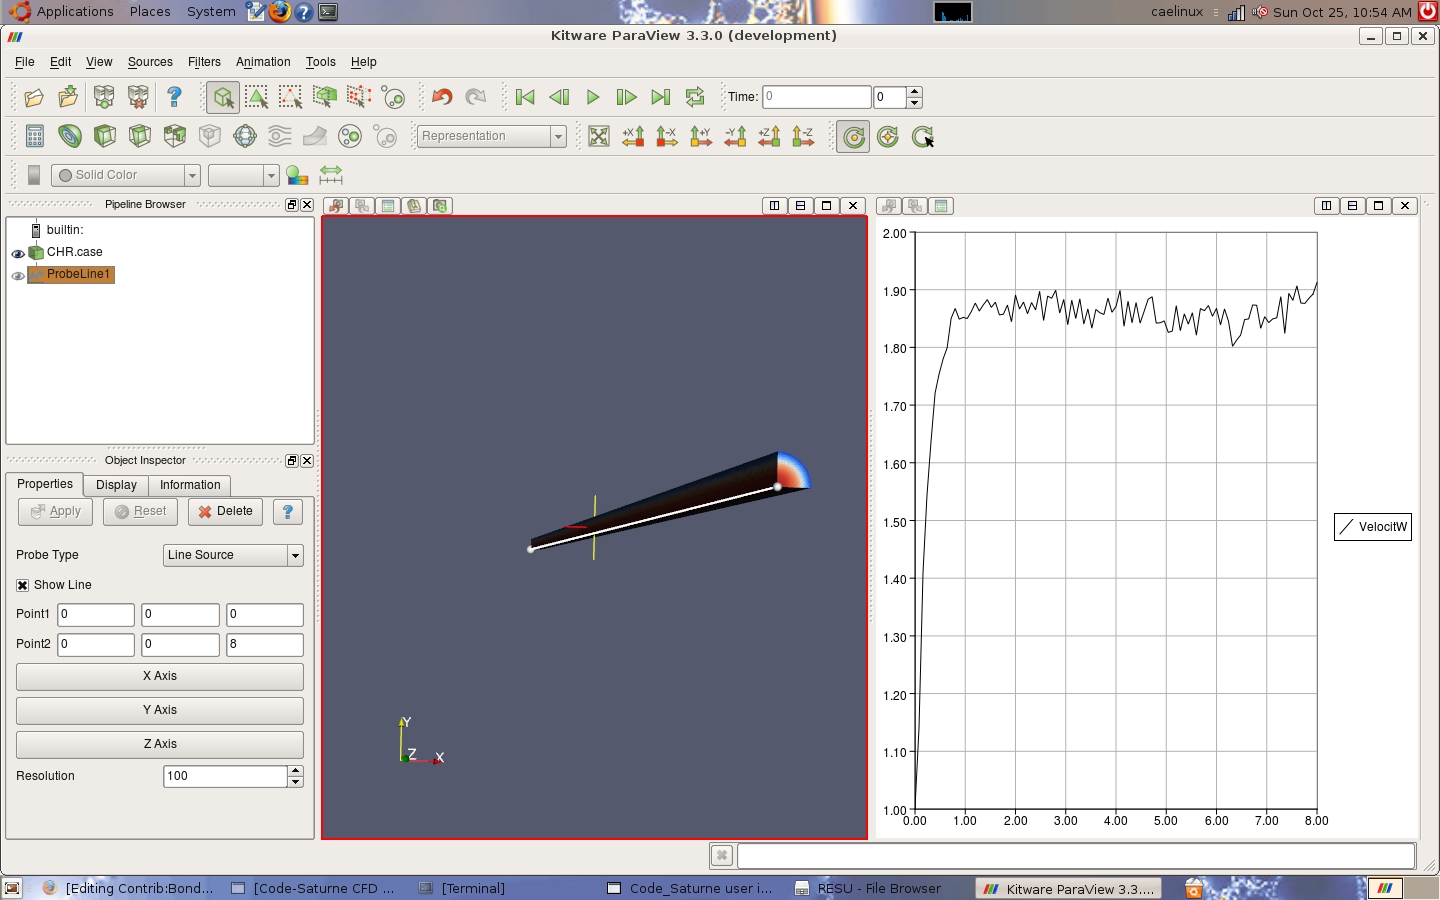Open the Sources menu

pos(150,62)
